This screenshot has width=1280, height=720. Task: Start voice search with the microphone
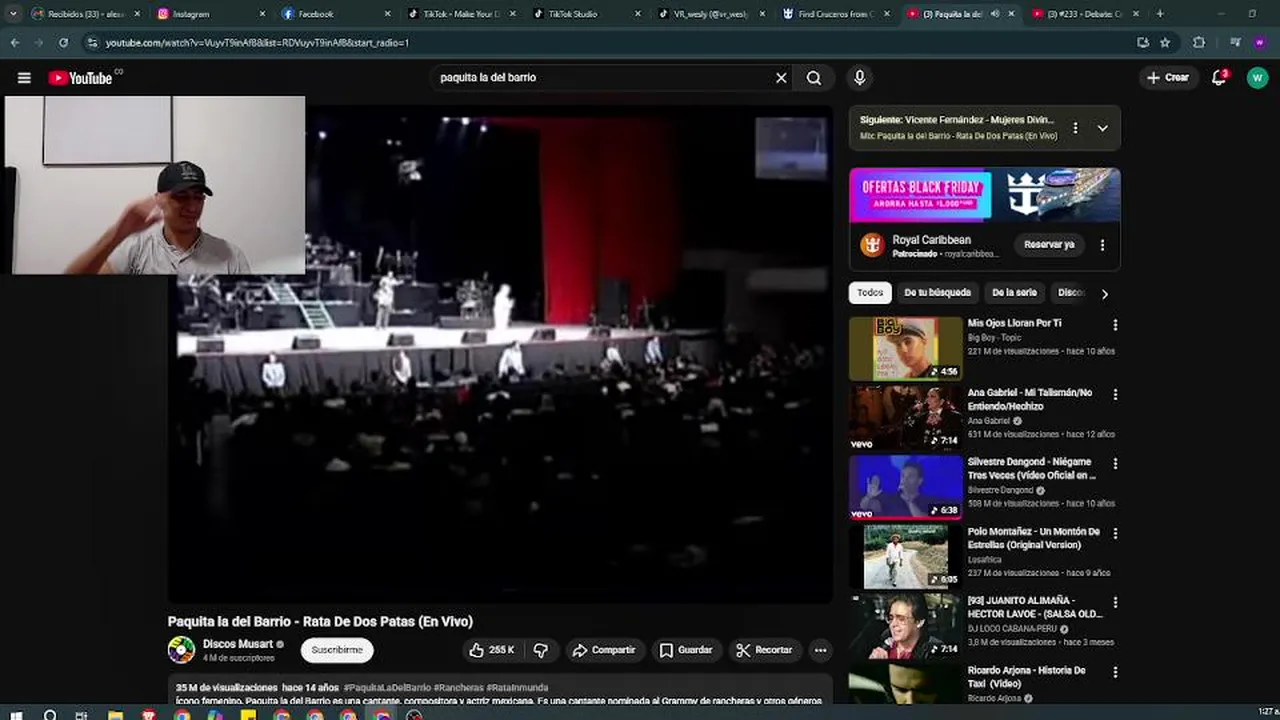(859, 78)
